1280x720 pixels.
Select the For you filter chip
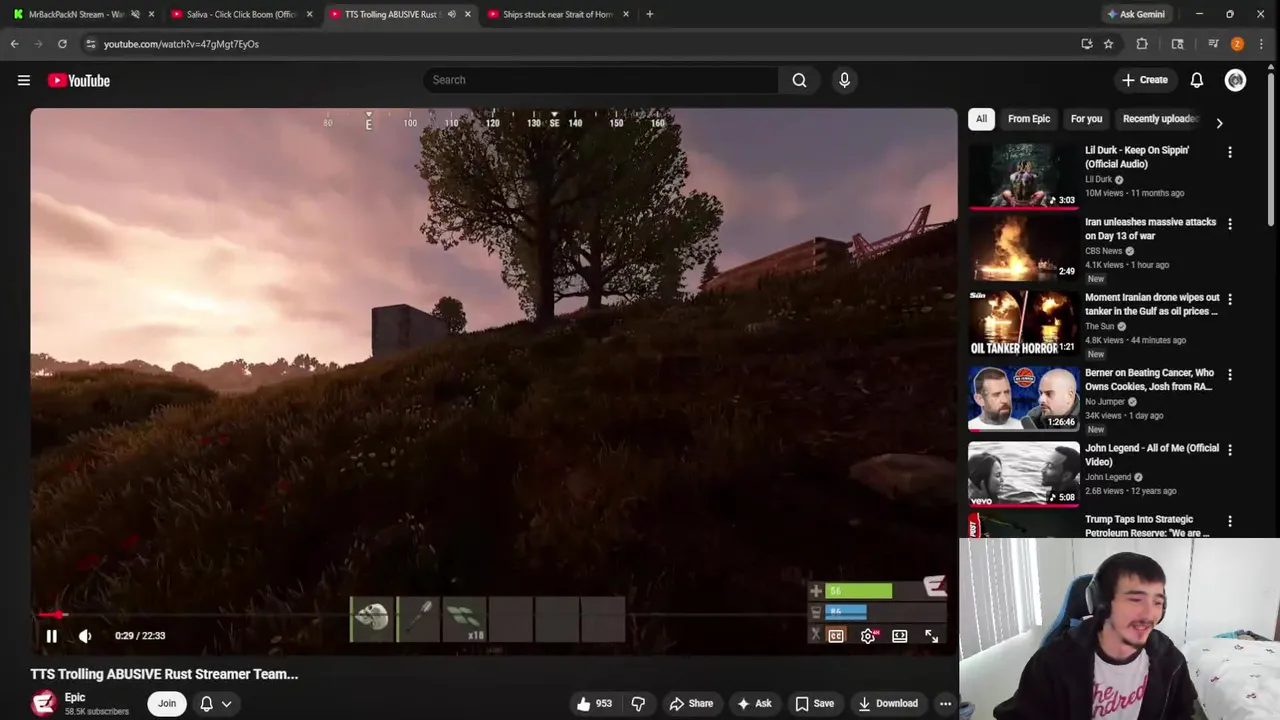[x=1086, y=119]
